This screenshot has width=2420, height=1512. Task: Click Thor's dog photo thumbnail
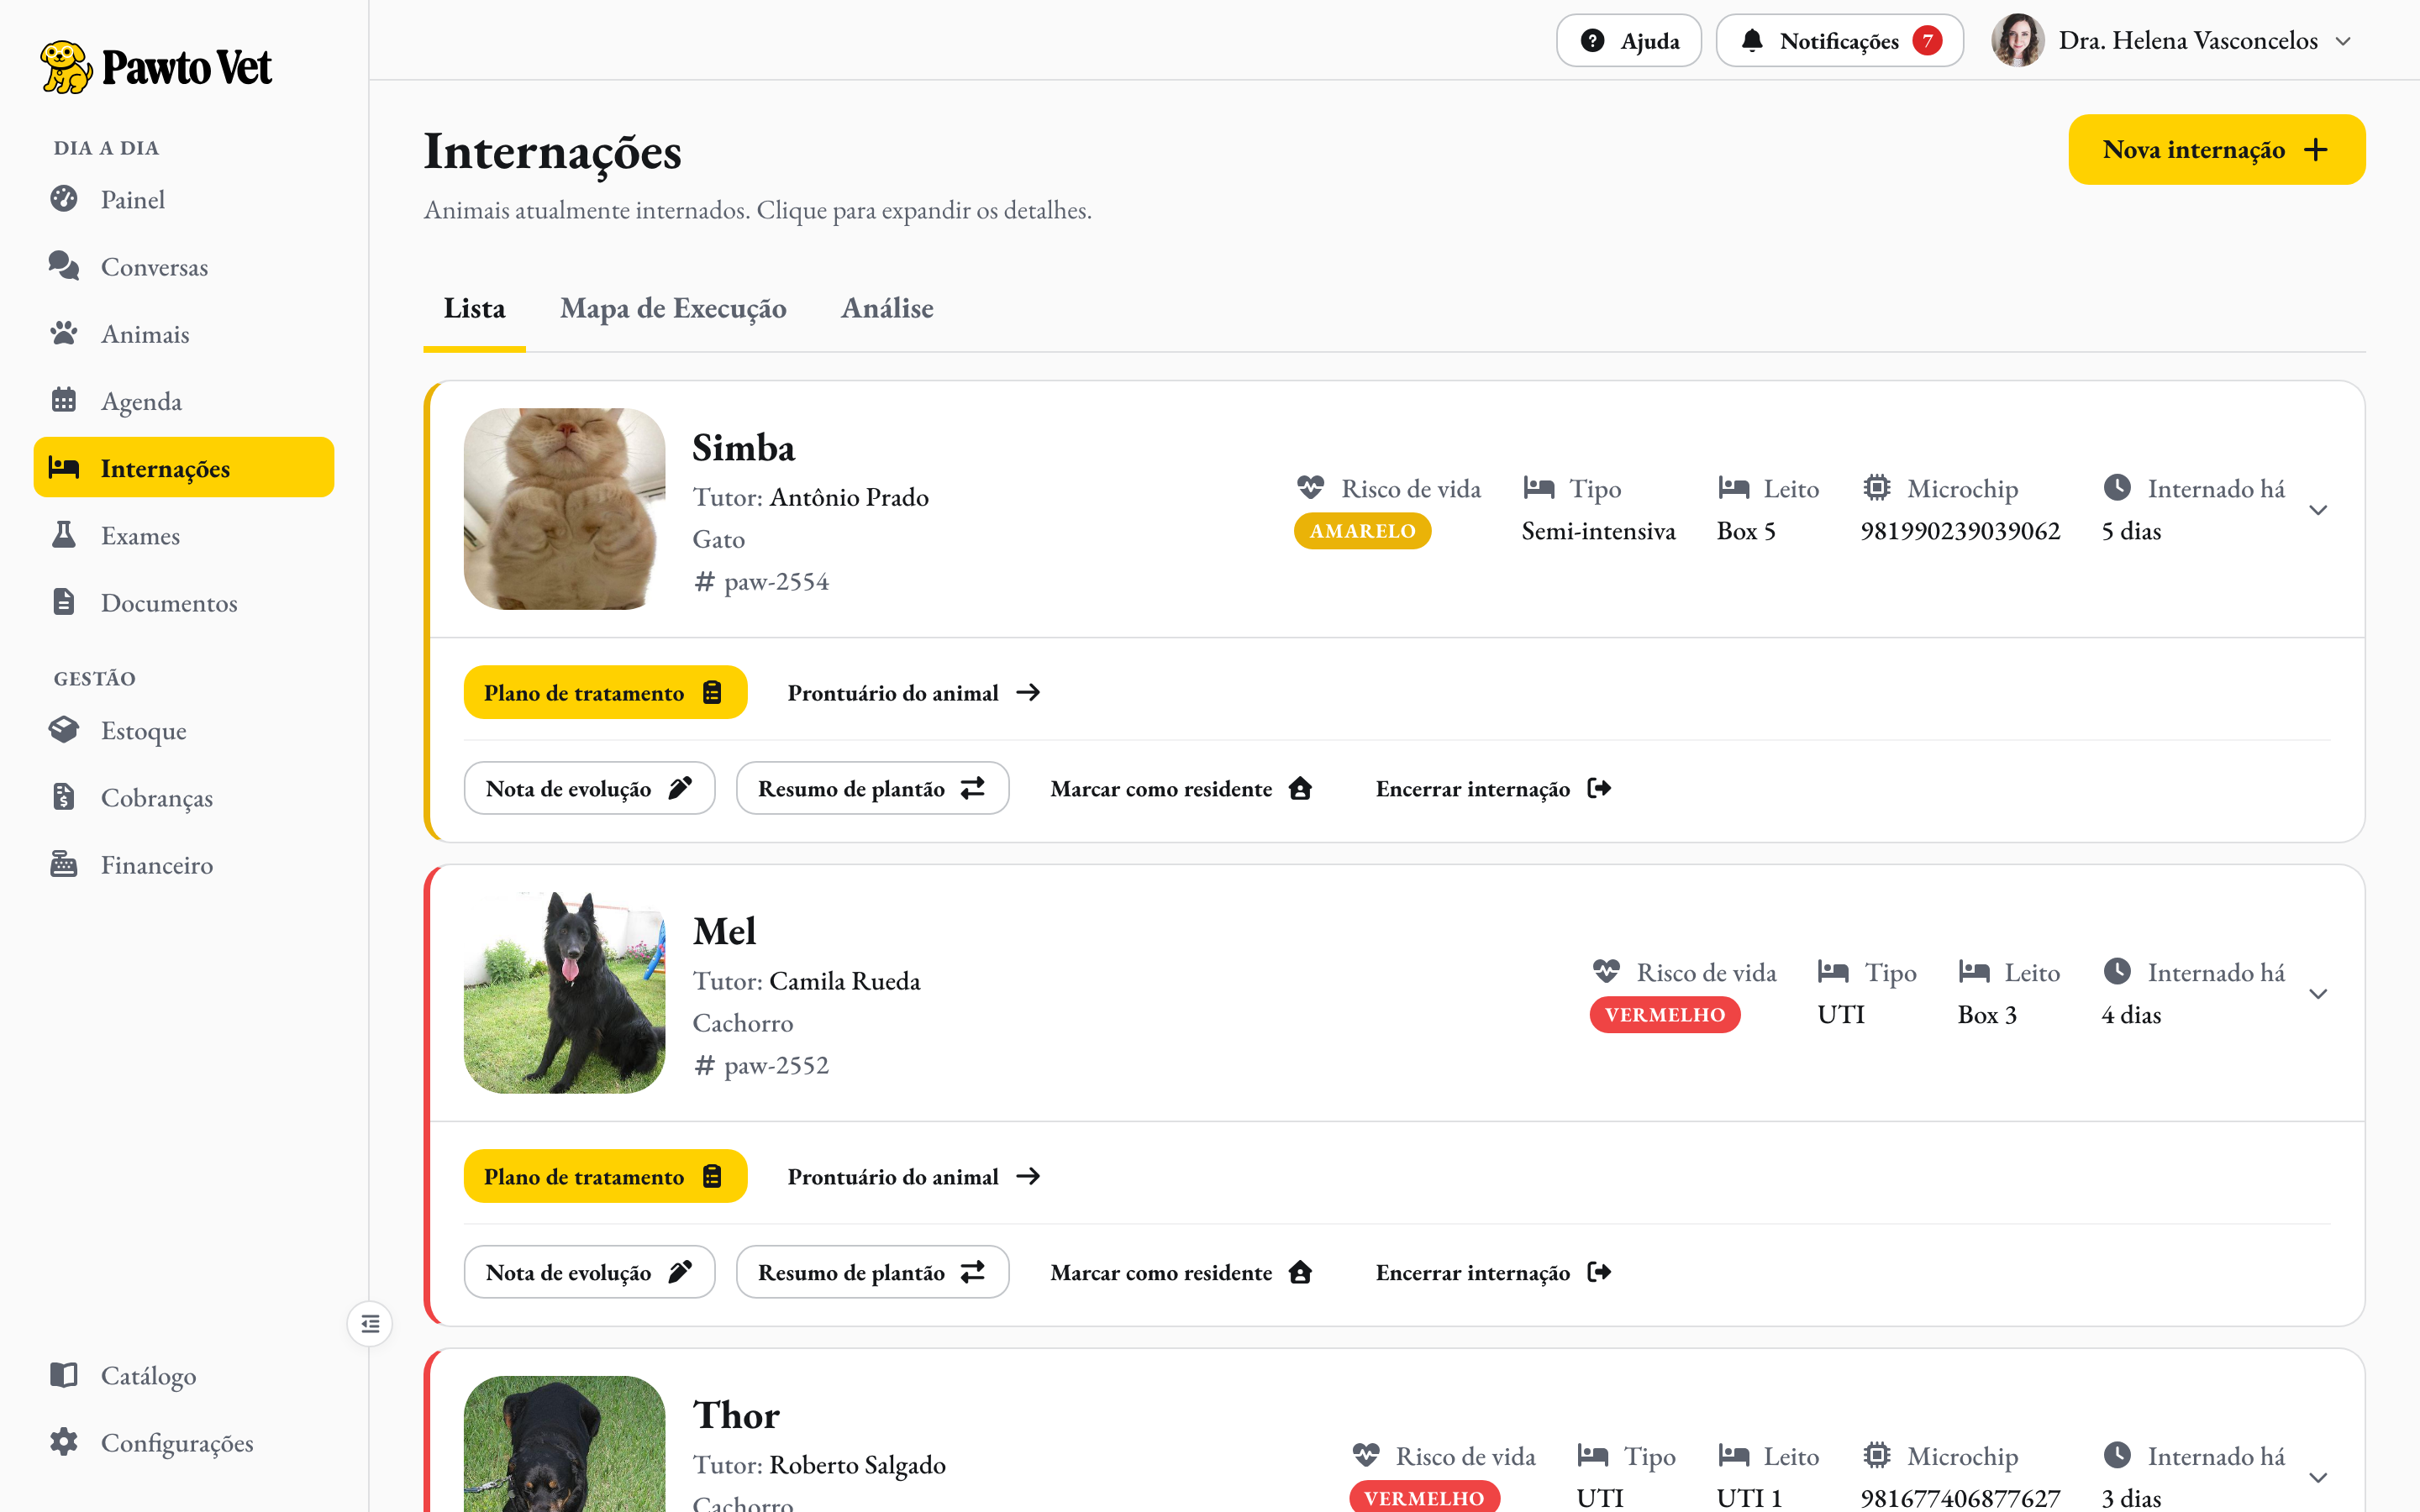[x=564, y=1444]
